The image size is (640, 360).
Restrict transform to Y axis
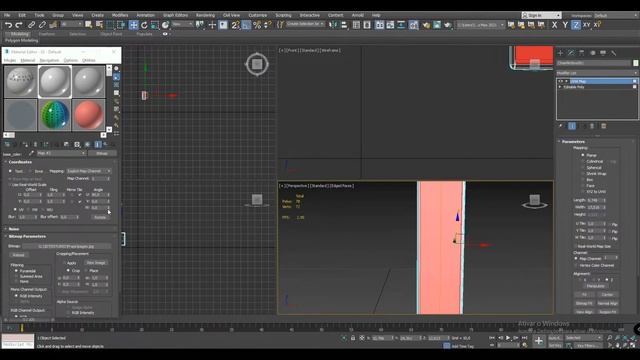pyautogui.click(x=565, y=25)
